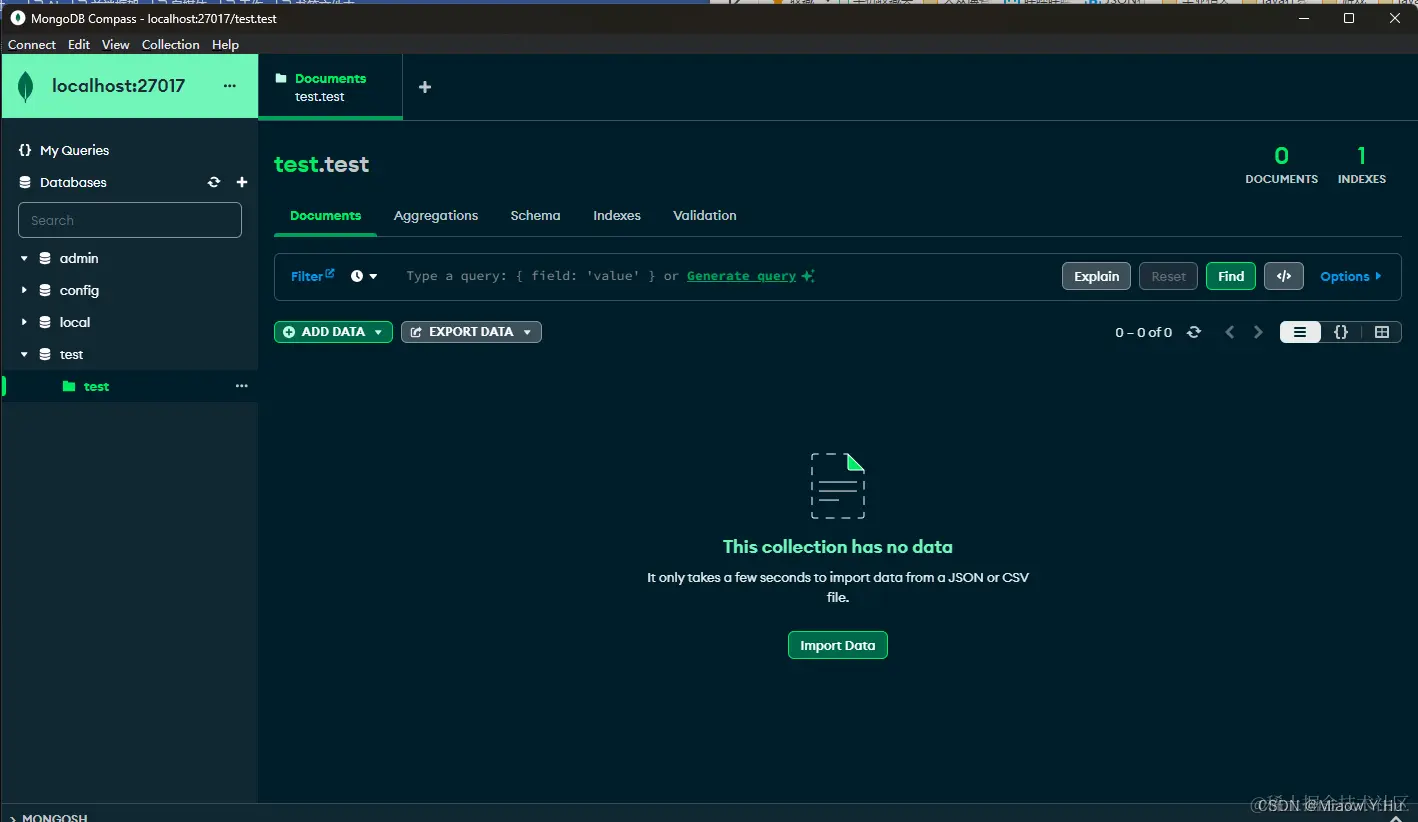Export query to language code icon
The image size is (1418, 822).
1284,276
